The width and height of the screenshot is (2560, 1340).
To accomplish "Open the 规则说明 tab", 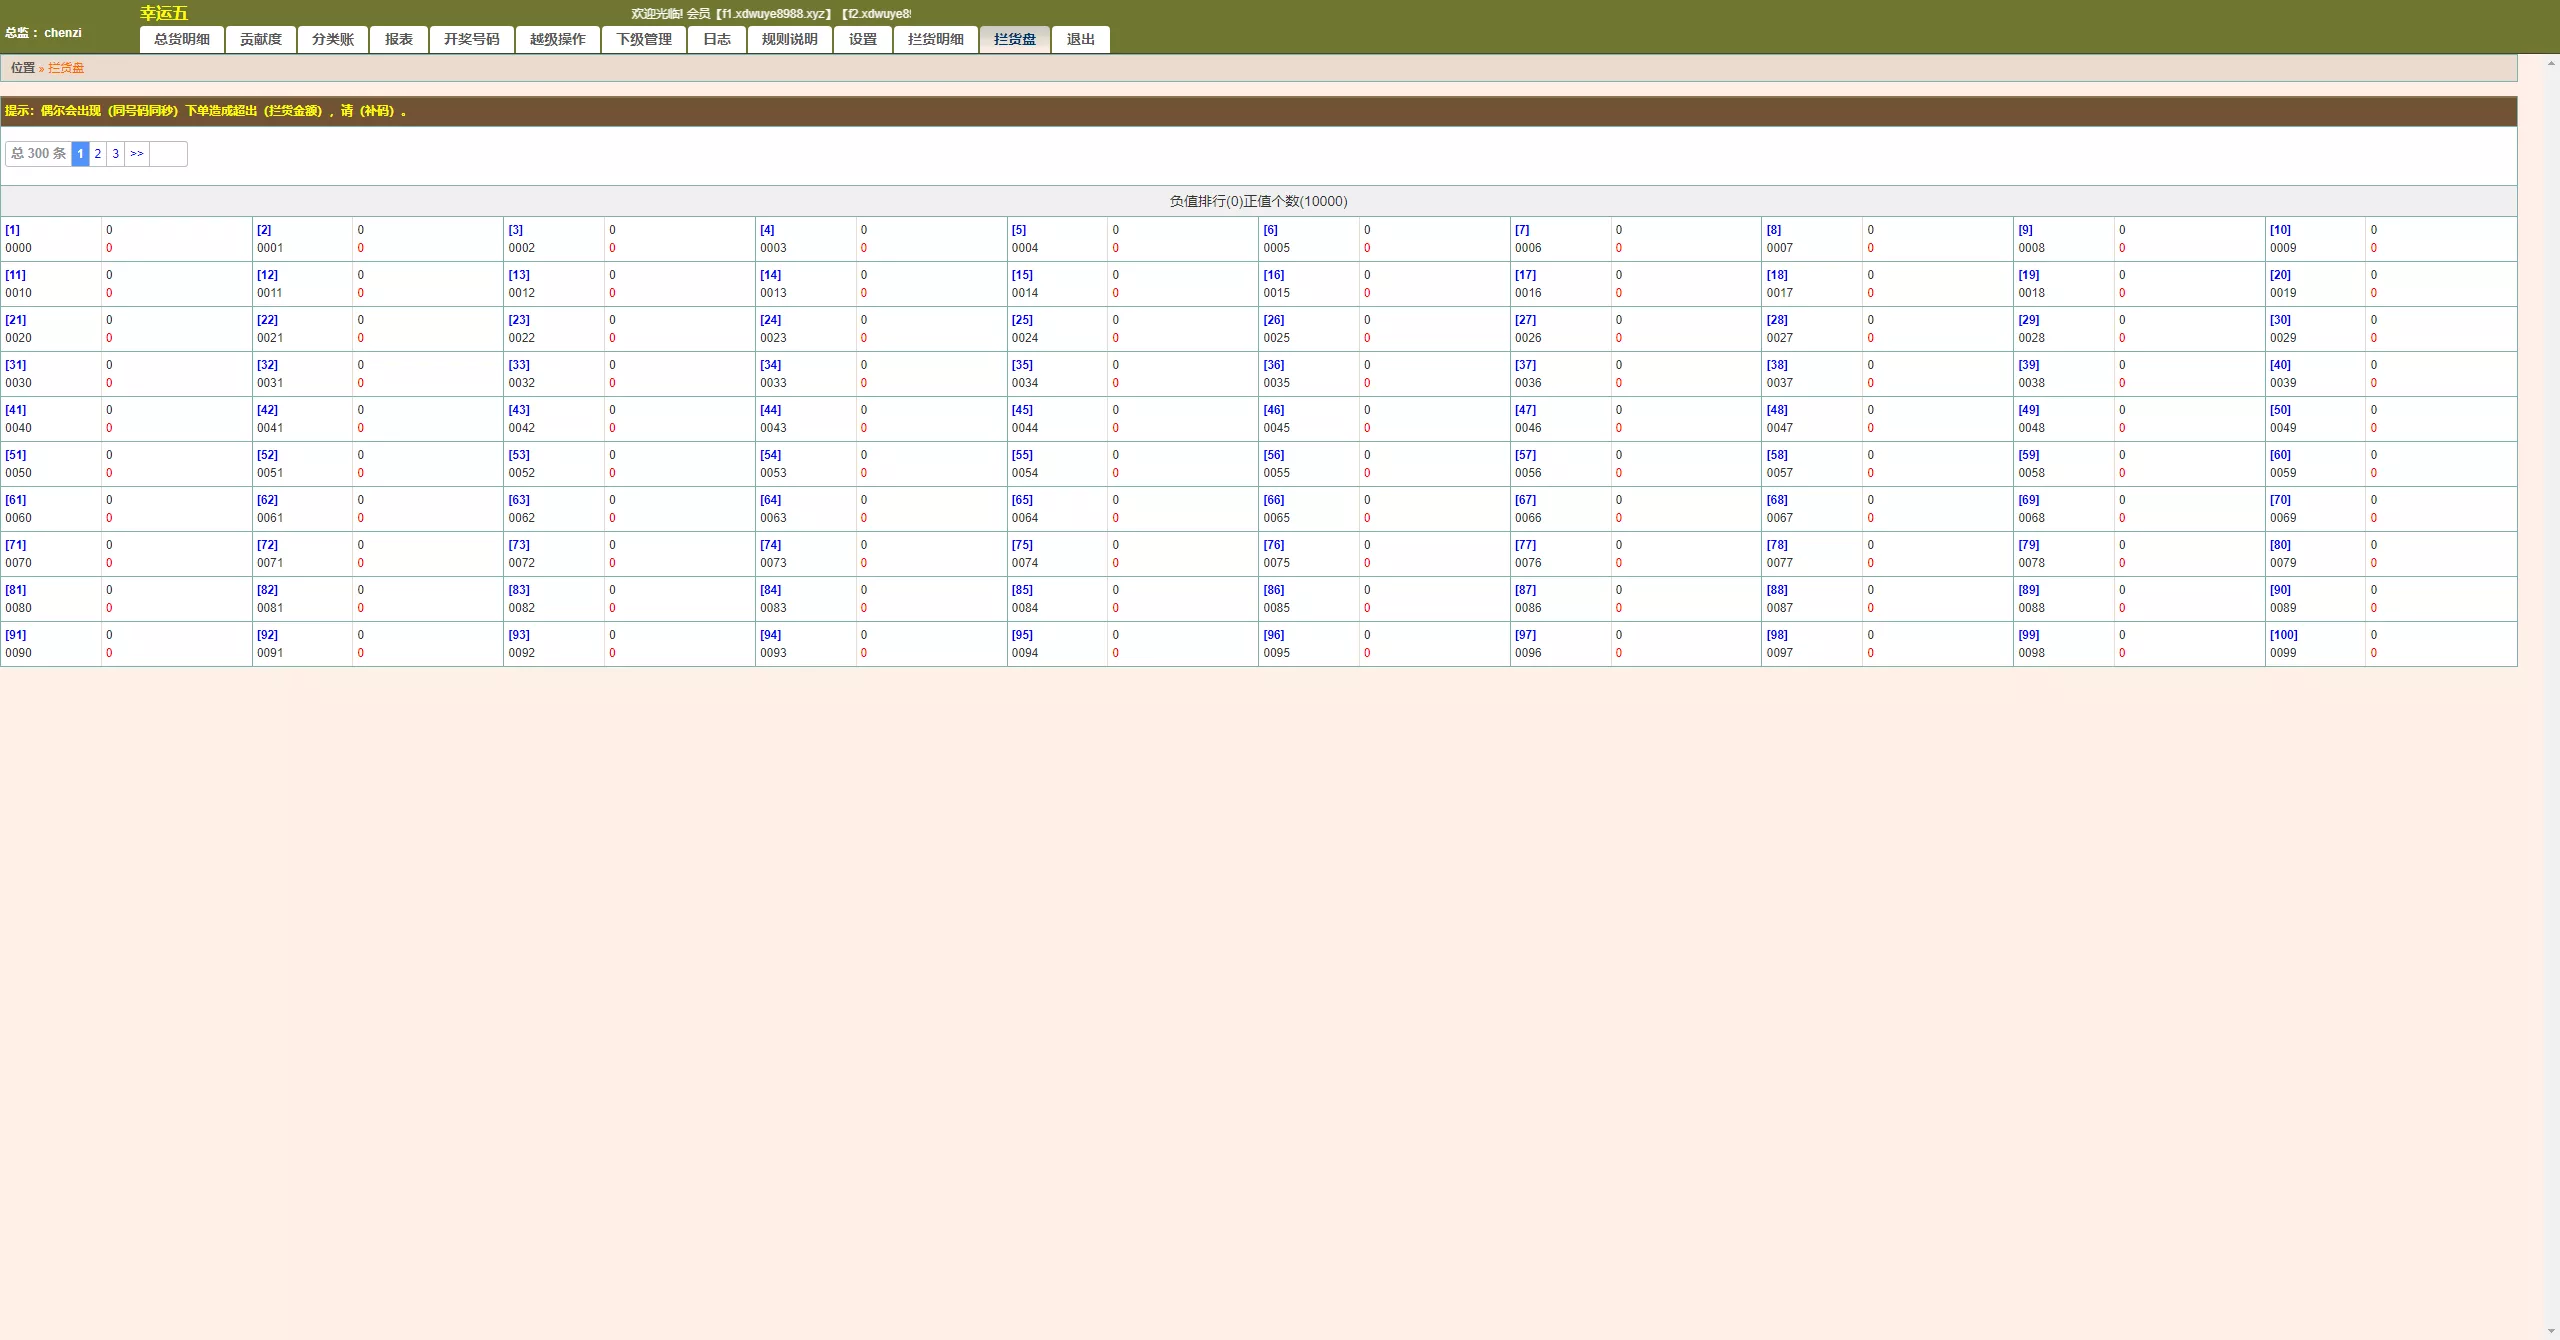I will coord(789,39).
